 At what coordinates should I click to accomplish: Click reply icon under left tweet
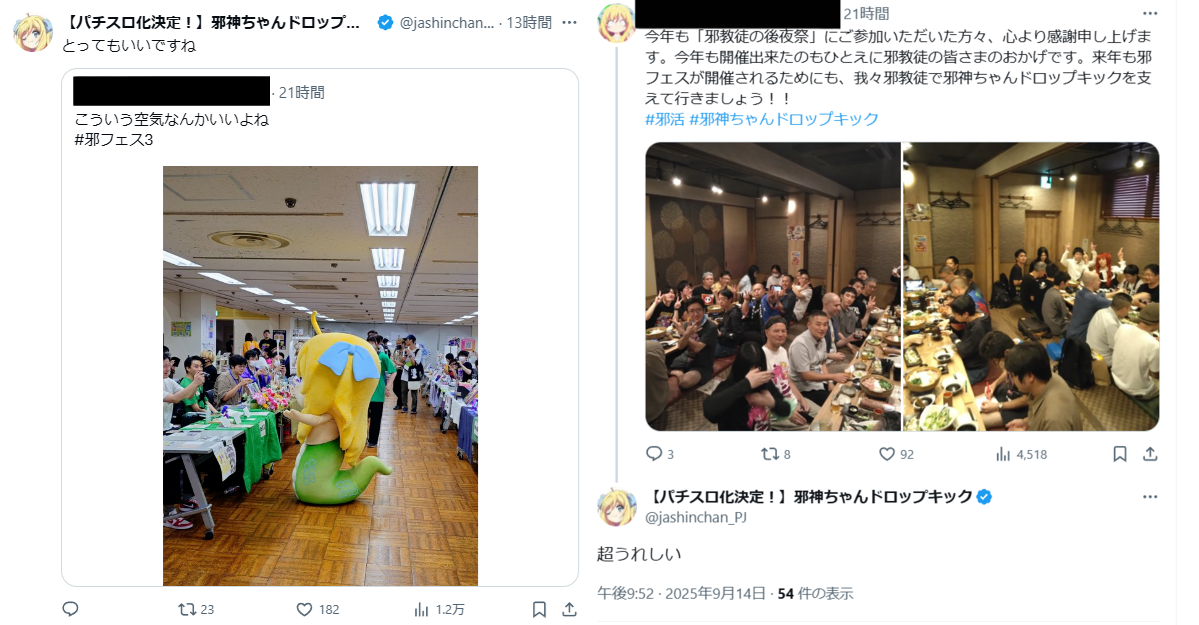[70, 609]
